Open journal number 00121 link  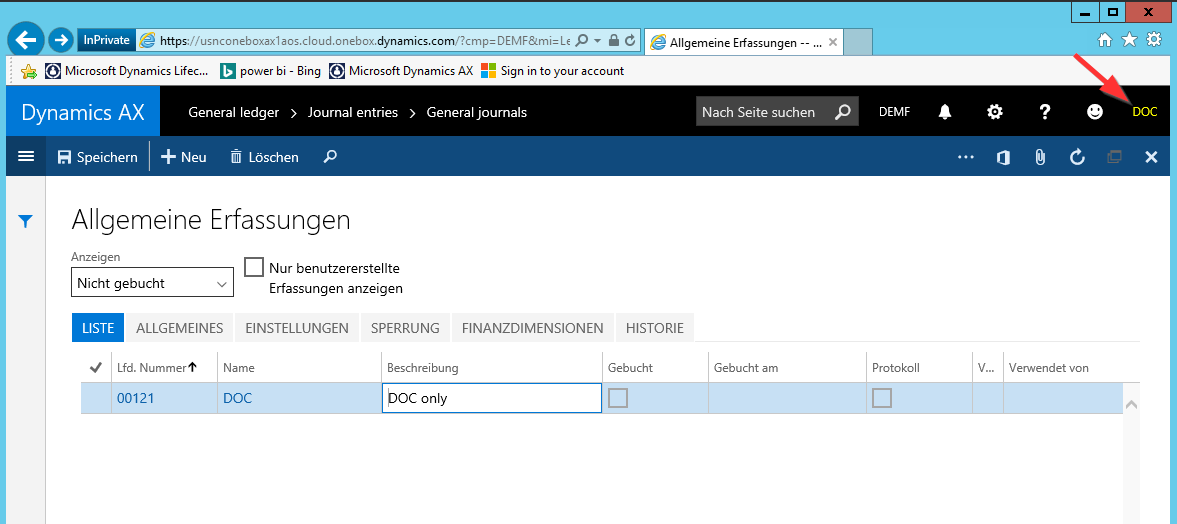[135, 398]
